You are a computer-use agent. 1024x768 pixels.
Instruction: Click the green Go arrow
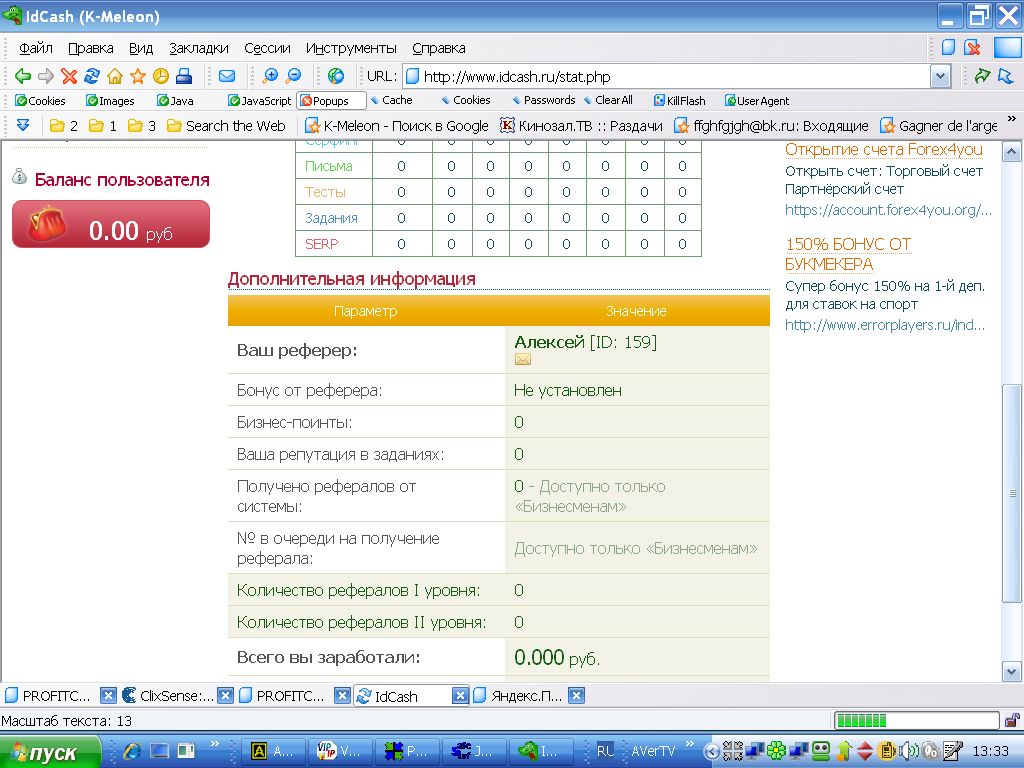(x=982, y=76)
